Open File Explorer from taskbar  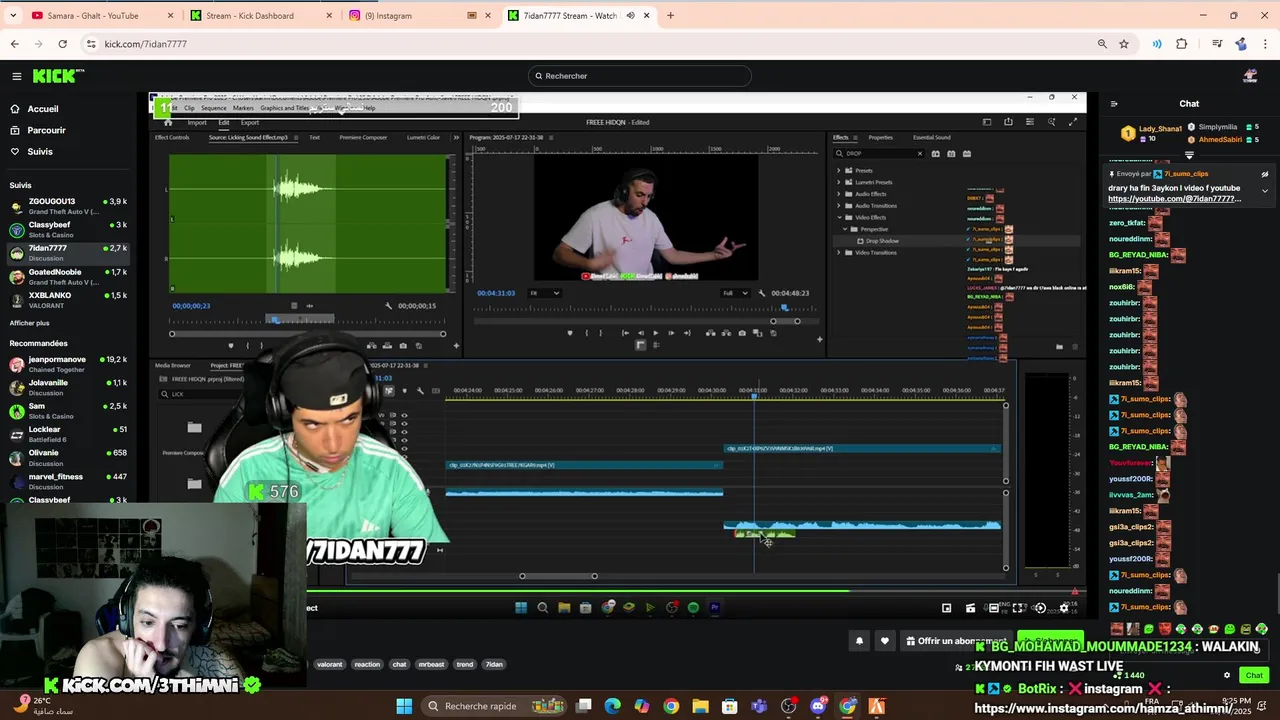click(700, 706)
